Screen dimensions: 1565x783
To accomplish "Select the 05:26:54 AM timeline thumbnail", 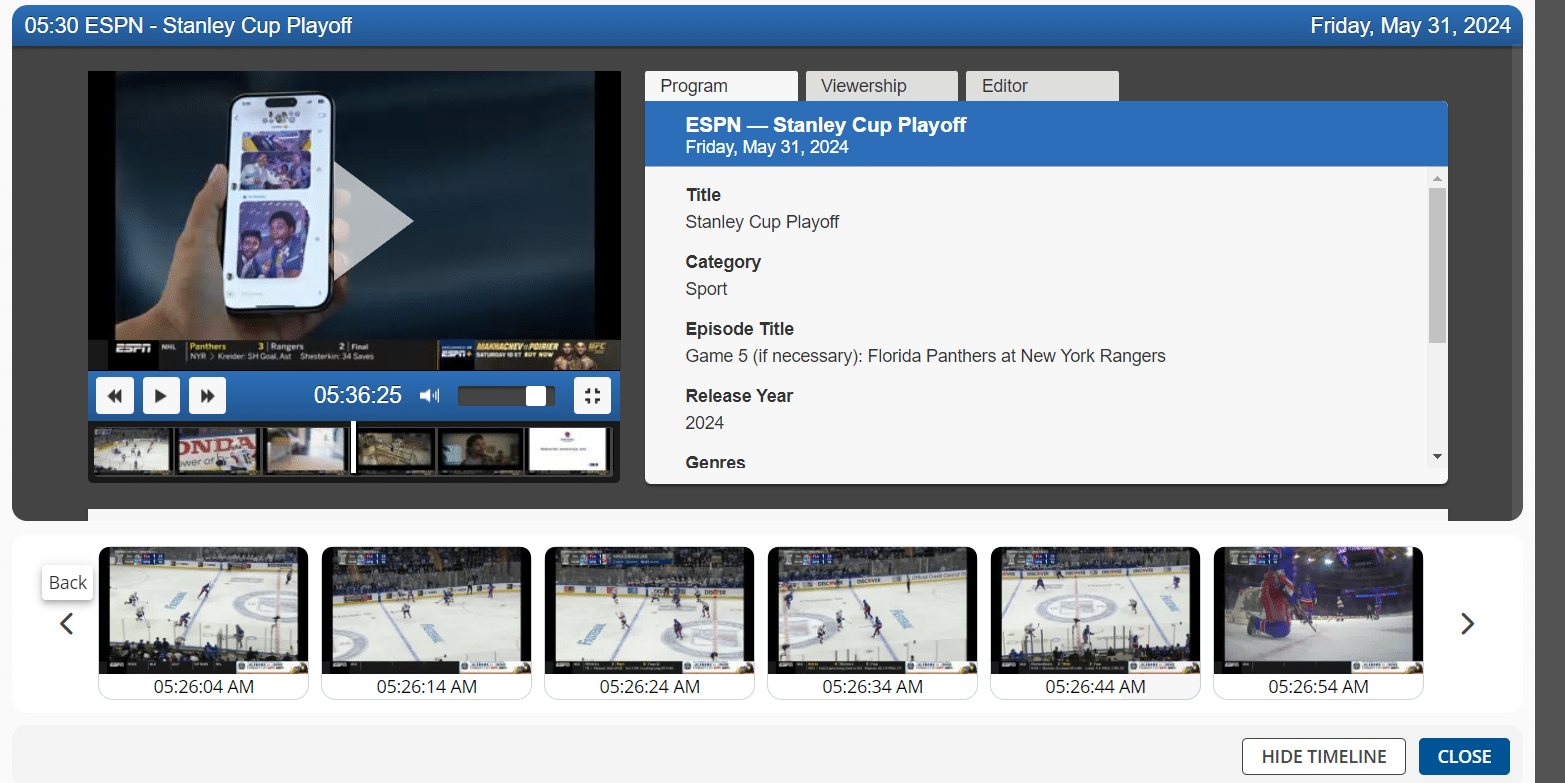I will point(1318,611).
